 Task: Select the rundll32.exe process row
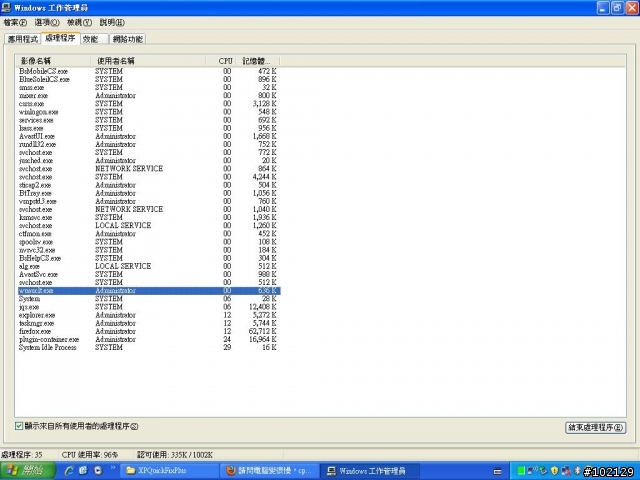(148, 144)
